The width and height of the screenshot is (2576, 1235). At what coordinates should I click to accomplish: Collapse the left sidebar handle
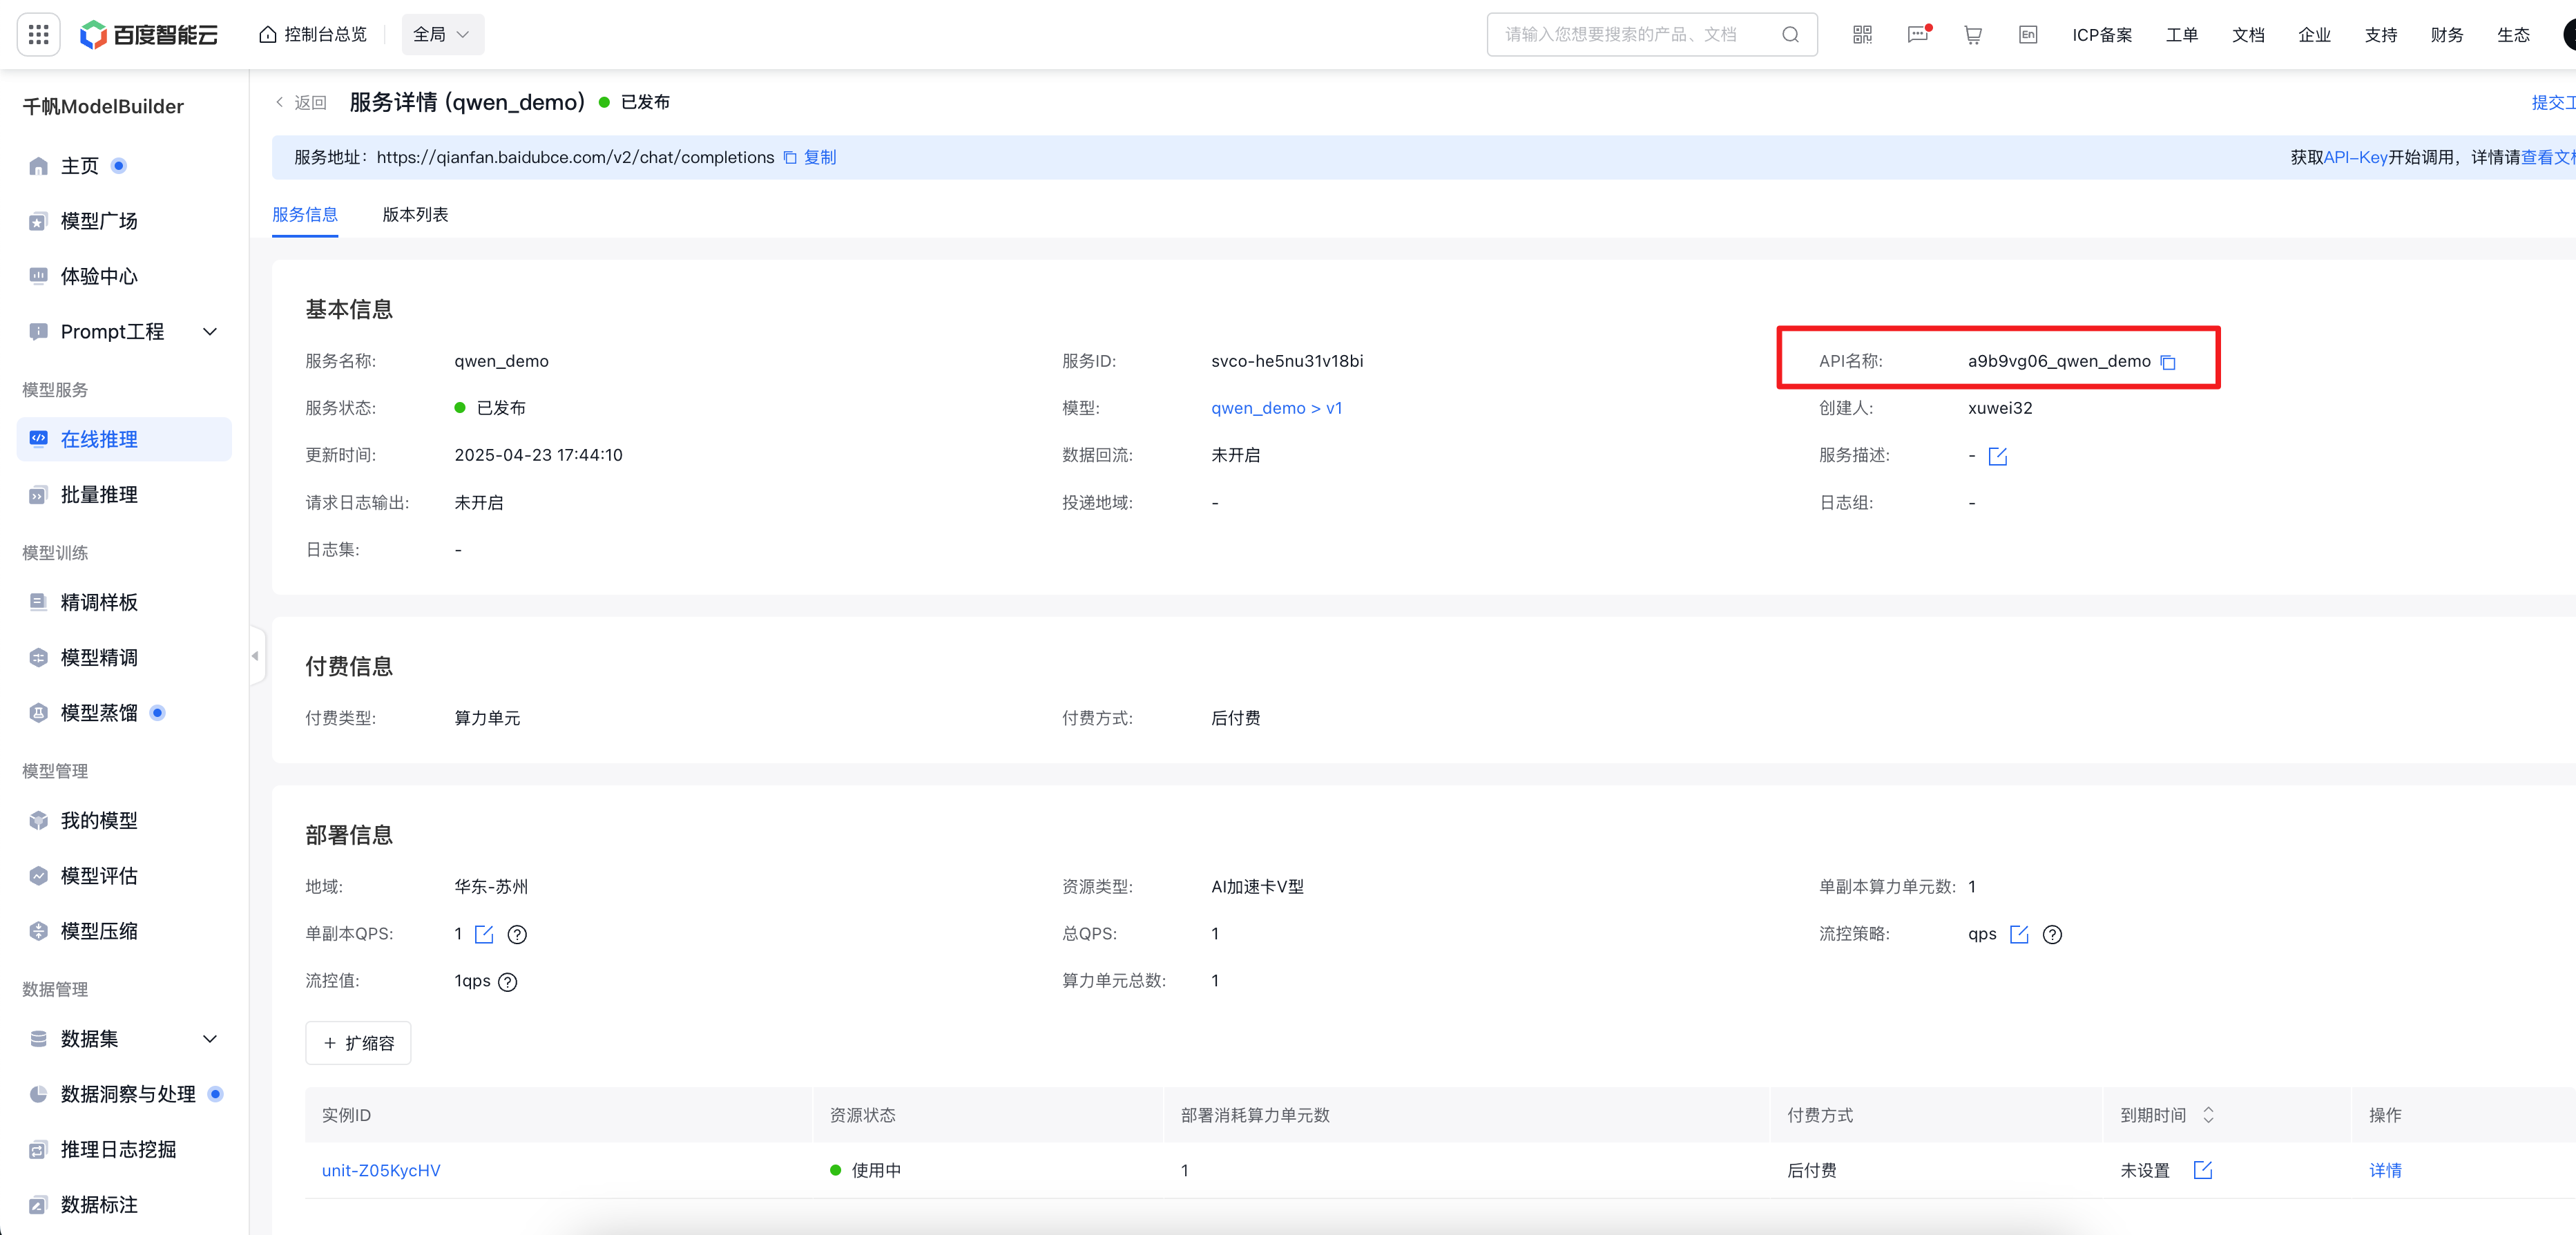[x=256, y=656]
